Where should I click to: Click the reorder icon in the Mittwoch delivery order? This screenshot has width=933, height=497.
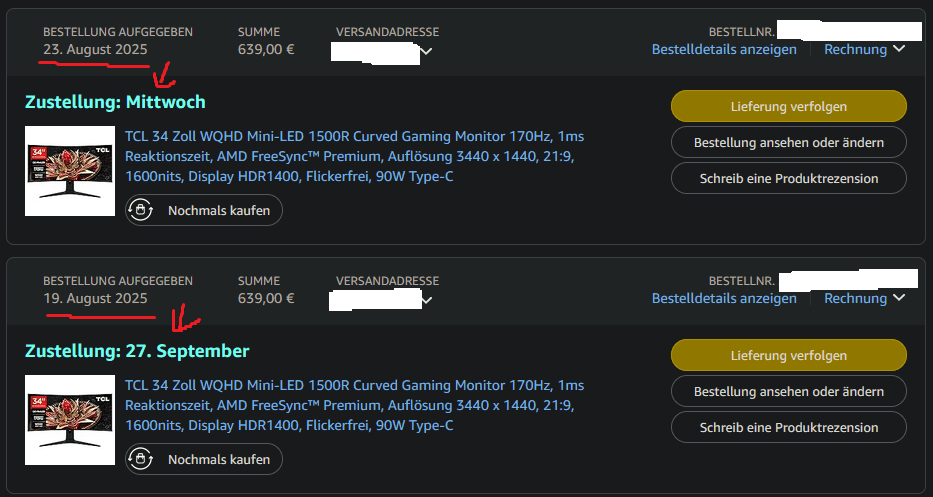coord(141,211)
